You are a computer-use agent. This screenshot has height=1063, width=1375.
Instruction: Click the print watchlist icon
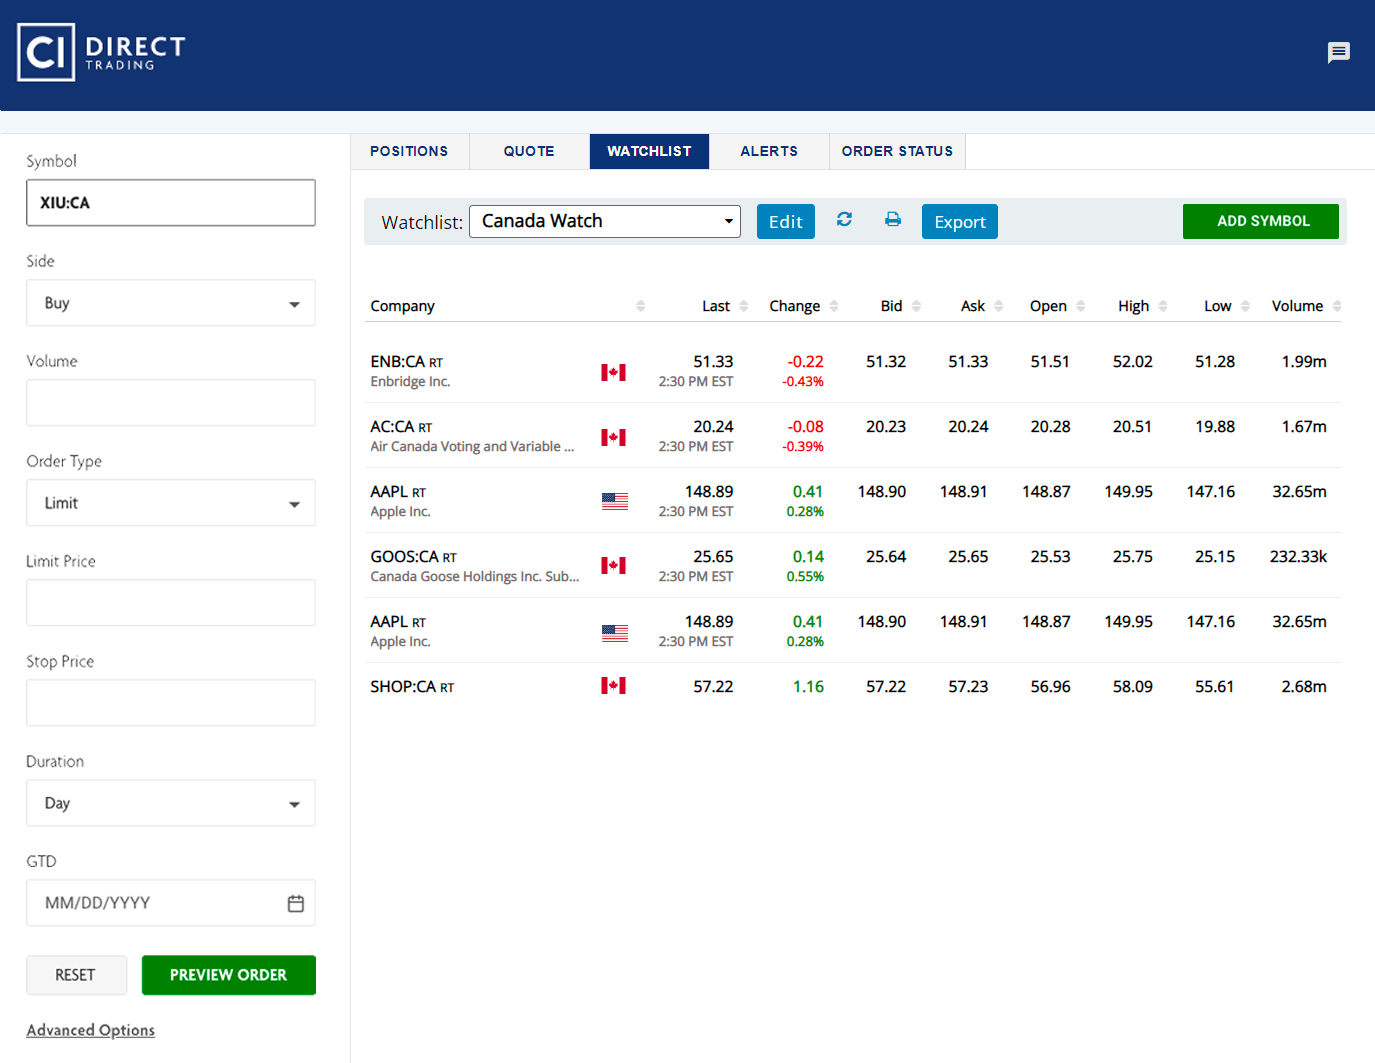pyautogui.click(x=893, y=220)
